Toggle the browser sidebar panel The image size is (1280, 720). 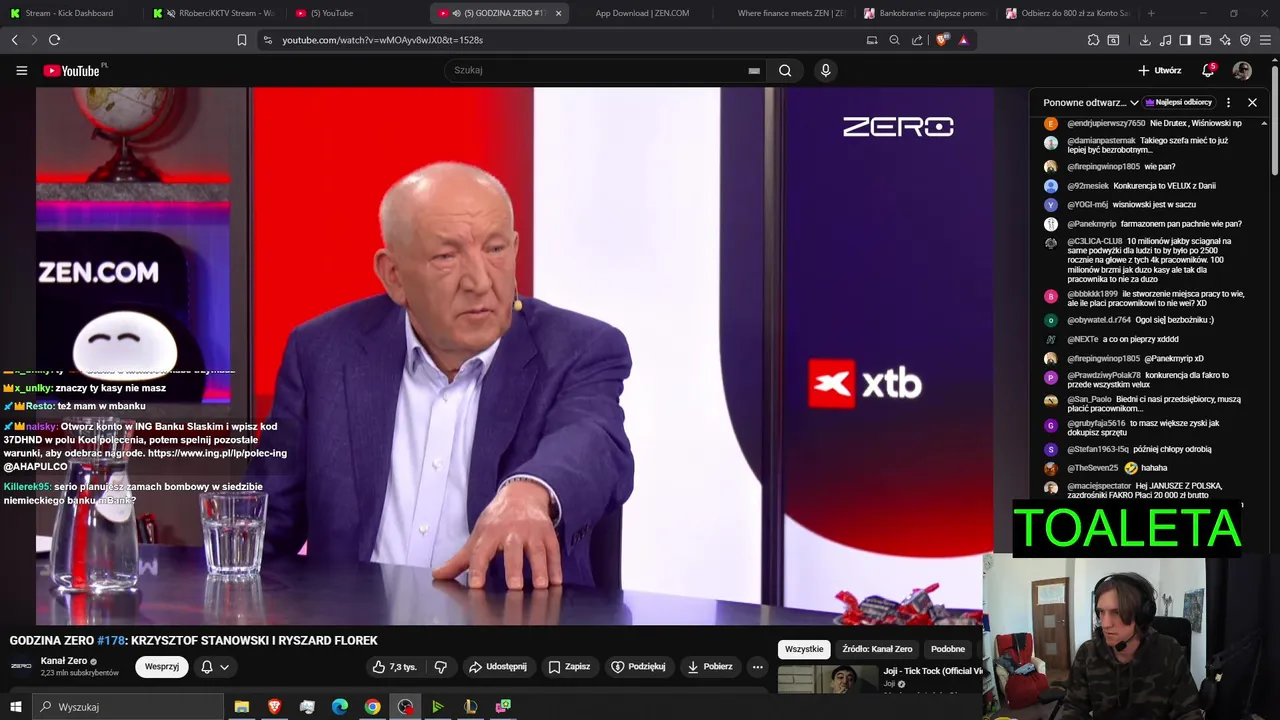click(1185, 40)
